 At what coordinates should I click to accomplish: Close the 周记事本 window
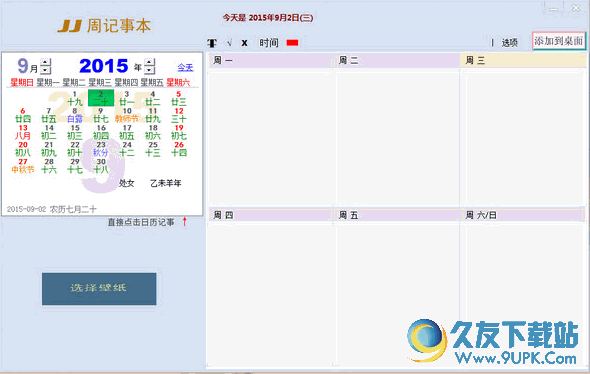tap(576, 8)
